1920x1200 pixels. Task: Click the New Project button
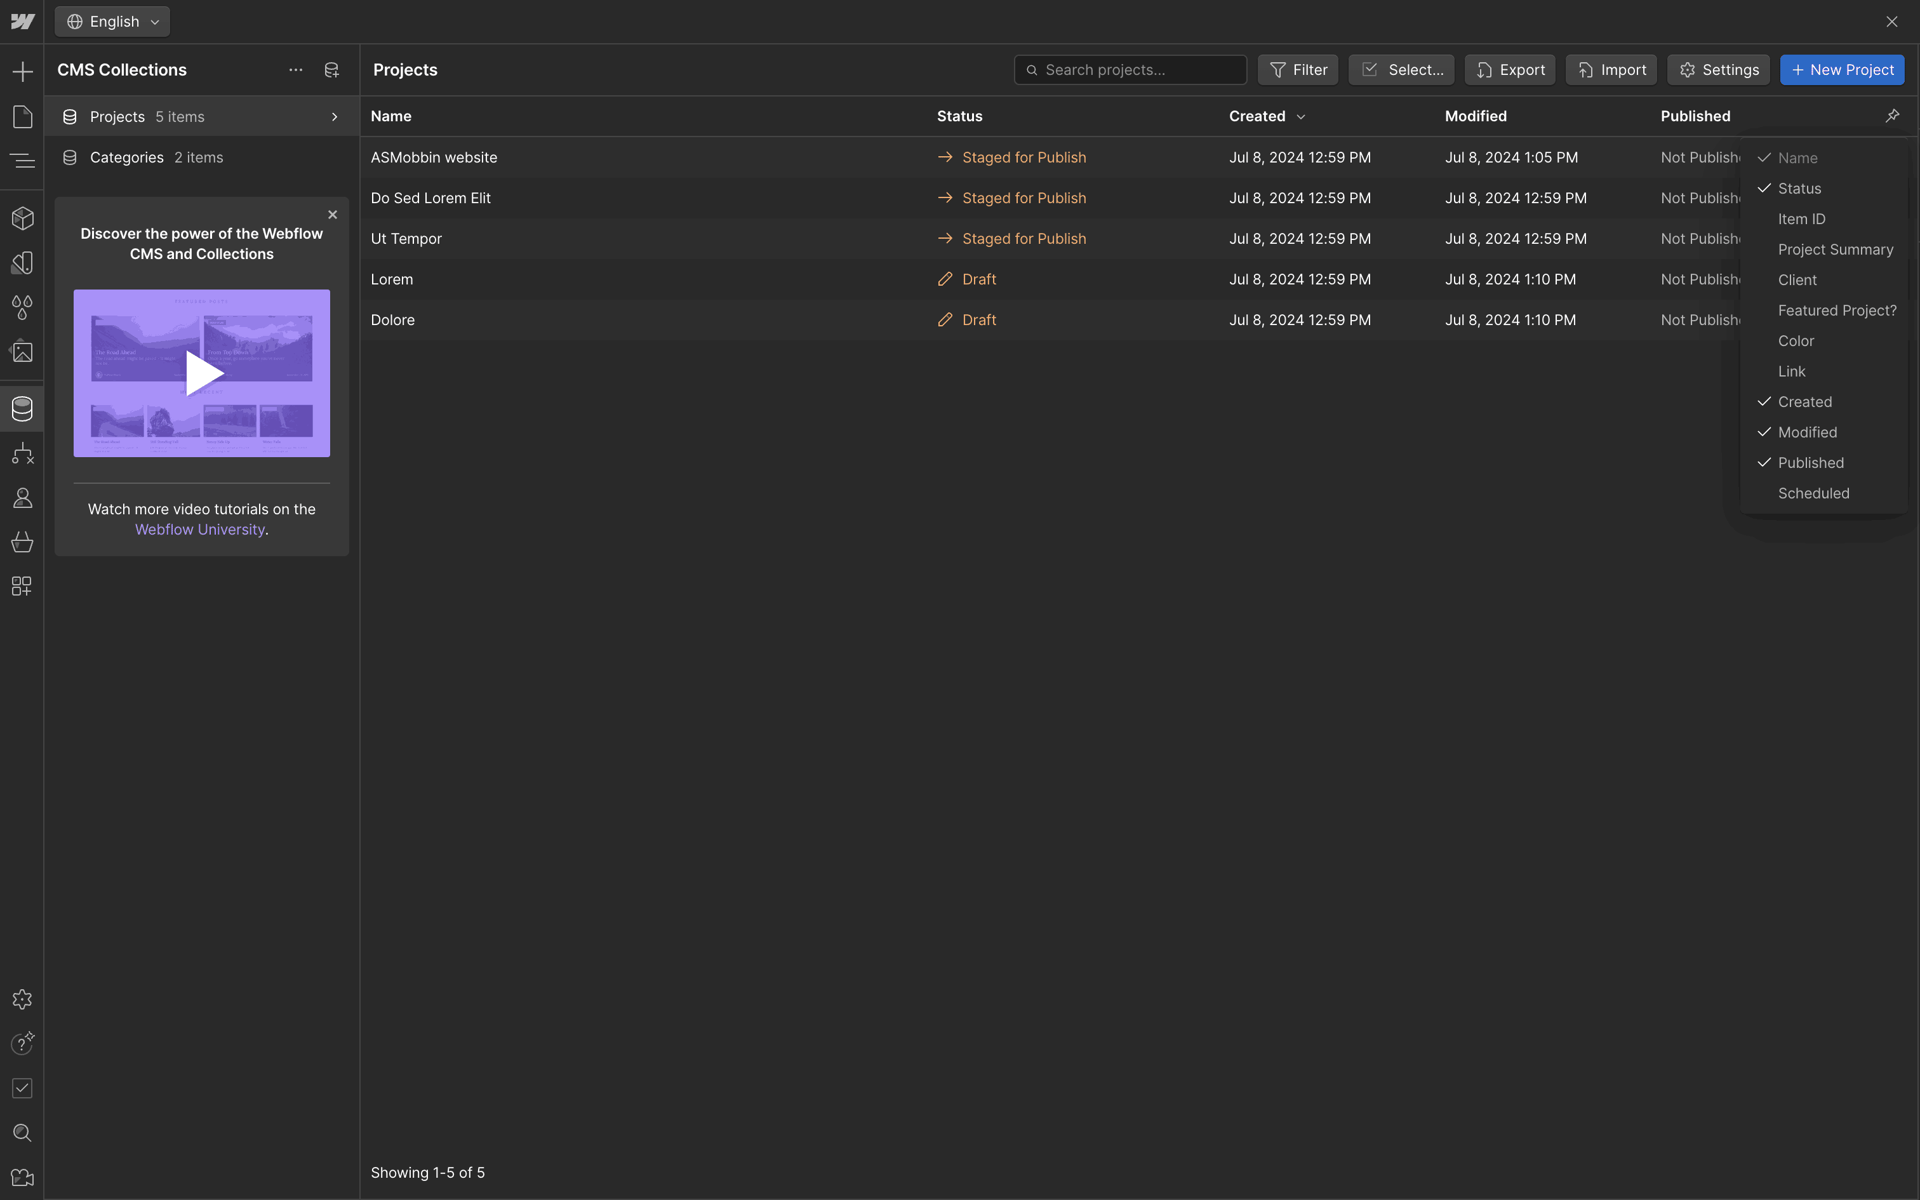1842,70
